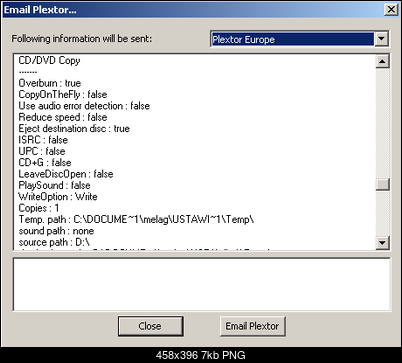
Task: Click the Email Plextor button
Action: coord(252,326)
